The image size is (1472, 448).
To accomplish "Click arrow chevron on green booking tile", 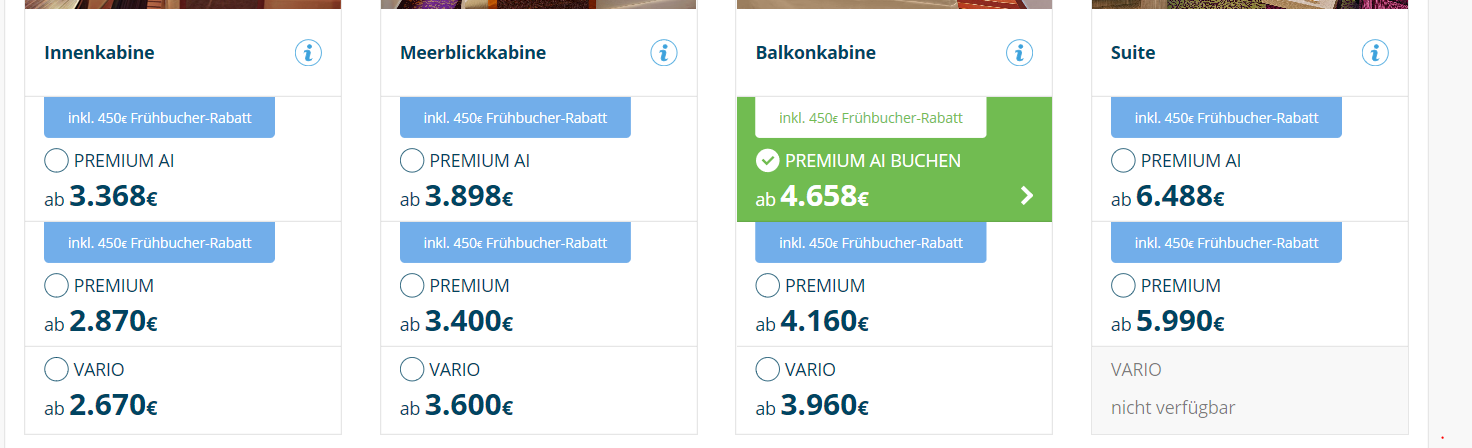I will coord(1026,196).
